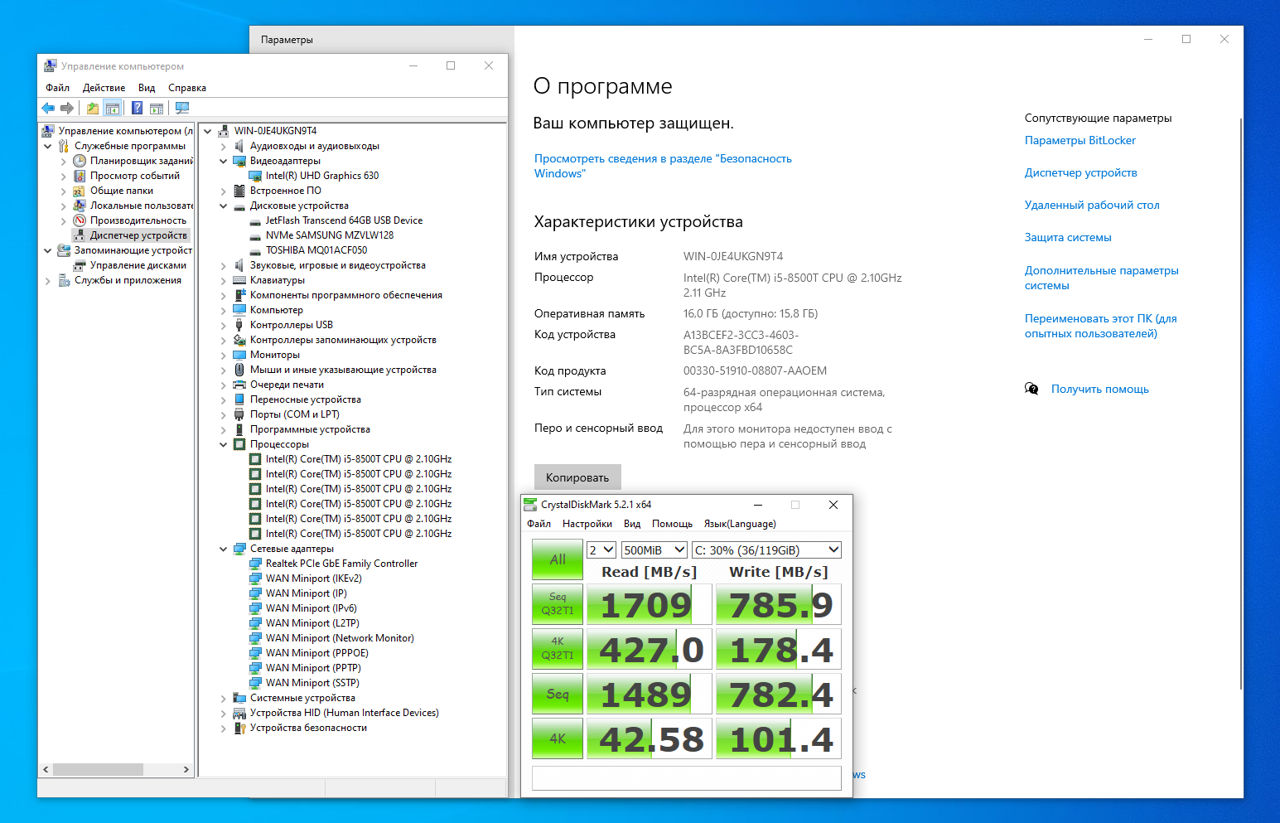Click Переименовать этот ПК link
1280x823 pixels.
tap(1101, 326)
